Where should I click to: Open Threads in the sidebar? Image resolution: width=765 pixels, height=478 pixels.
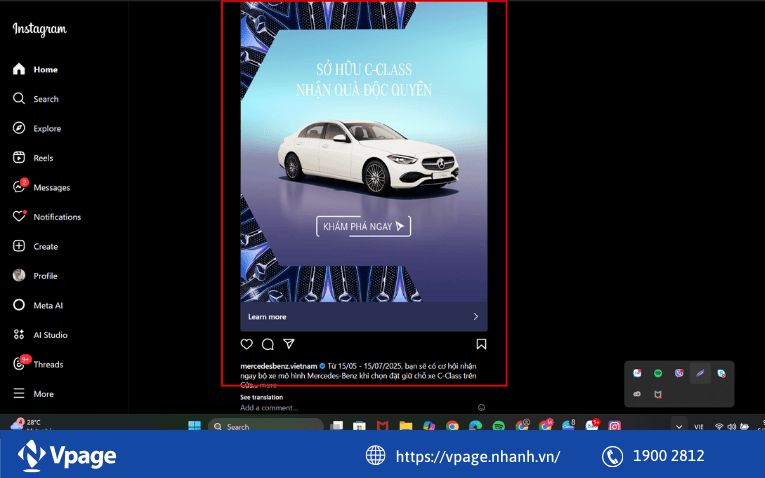pyautogui.click(x=38, y=364)
